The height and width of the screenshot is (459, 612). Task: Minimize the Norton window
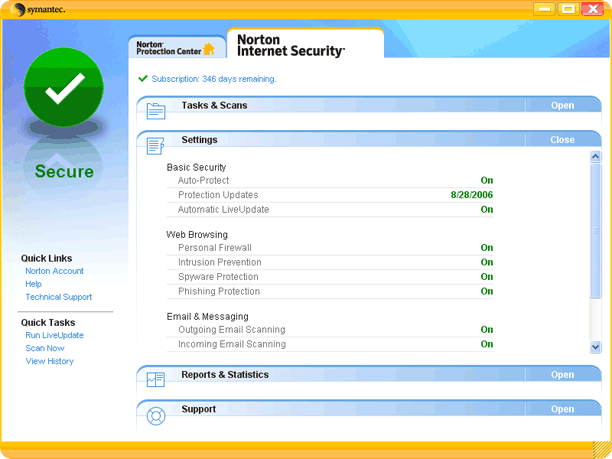point(544,9)
